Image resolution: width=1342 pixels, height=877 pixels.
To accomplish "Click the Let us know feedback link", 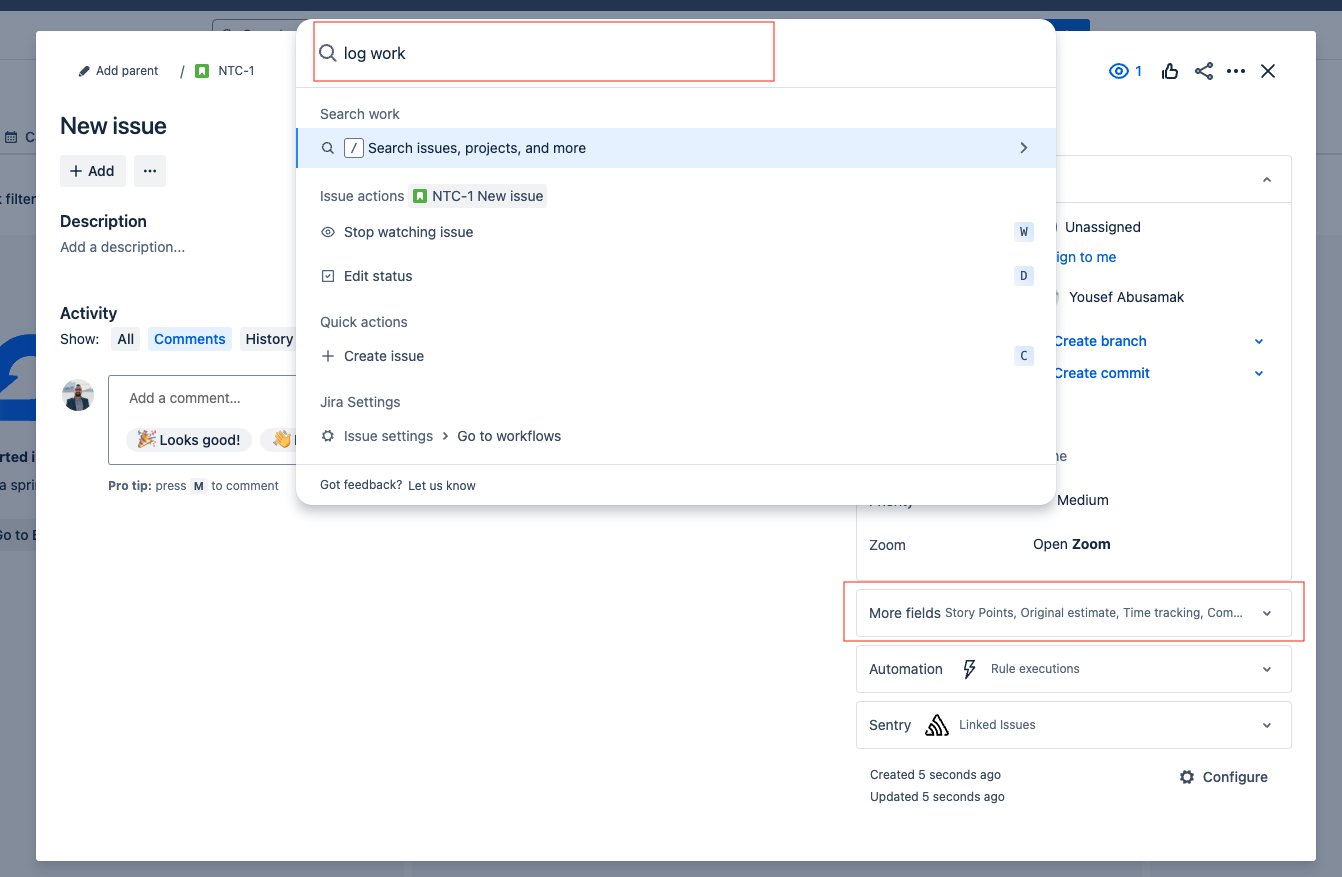I will point(442,485).
